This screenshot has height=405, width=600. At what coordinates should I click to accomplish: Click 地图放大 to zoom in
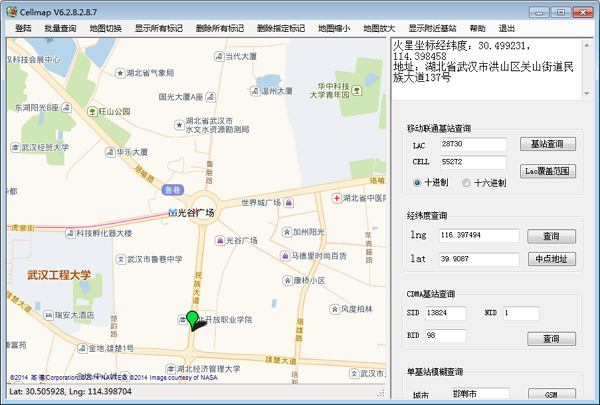379,28
